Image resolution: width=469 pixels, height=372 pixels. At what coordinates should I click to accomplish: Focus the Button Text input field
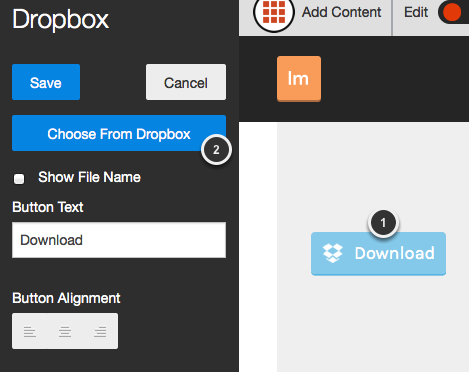[x=119, y=240]
